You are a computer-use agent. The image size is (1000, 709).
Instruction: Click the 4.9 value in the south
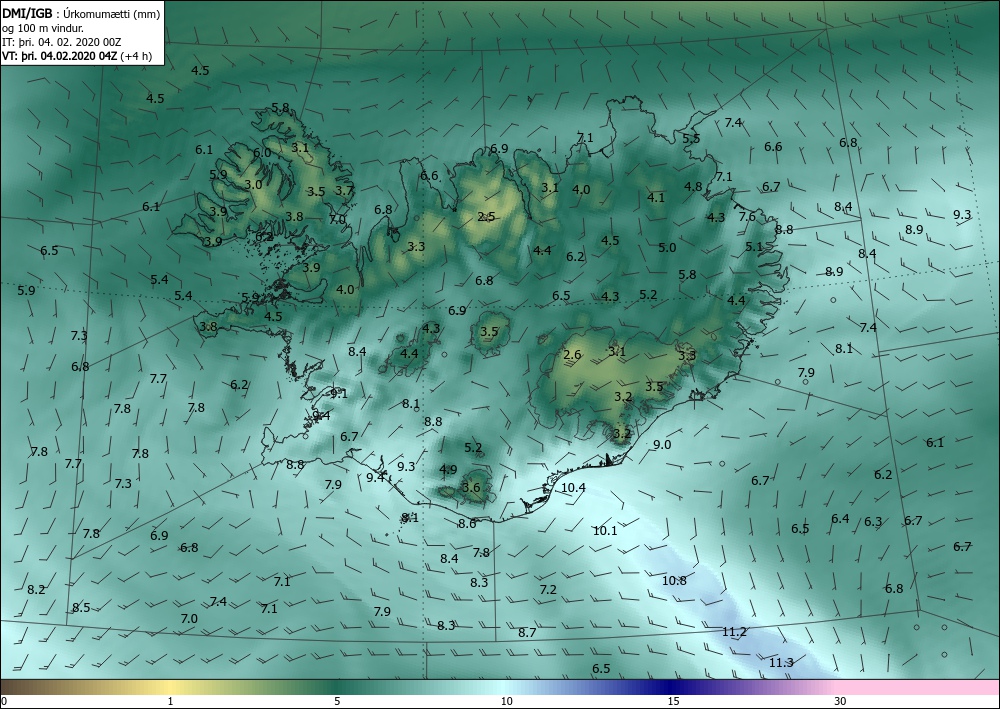coord(448,469)
